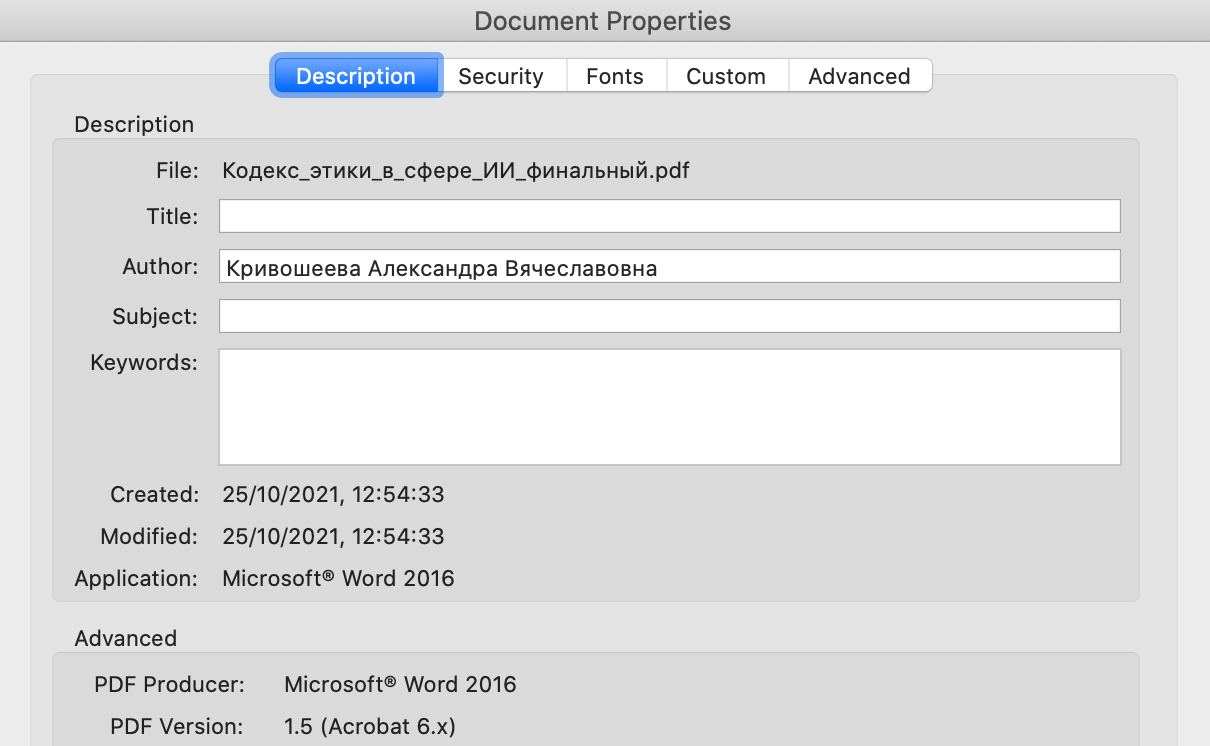Image resolution: width=1210 pixels, height=746 pixels.
Task: Click into the Author text field
Action: click(x=670, y=266)
